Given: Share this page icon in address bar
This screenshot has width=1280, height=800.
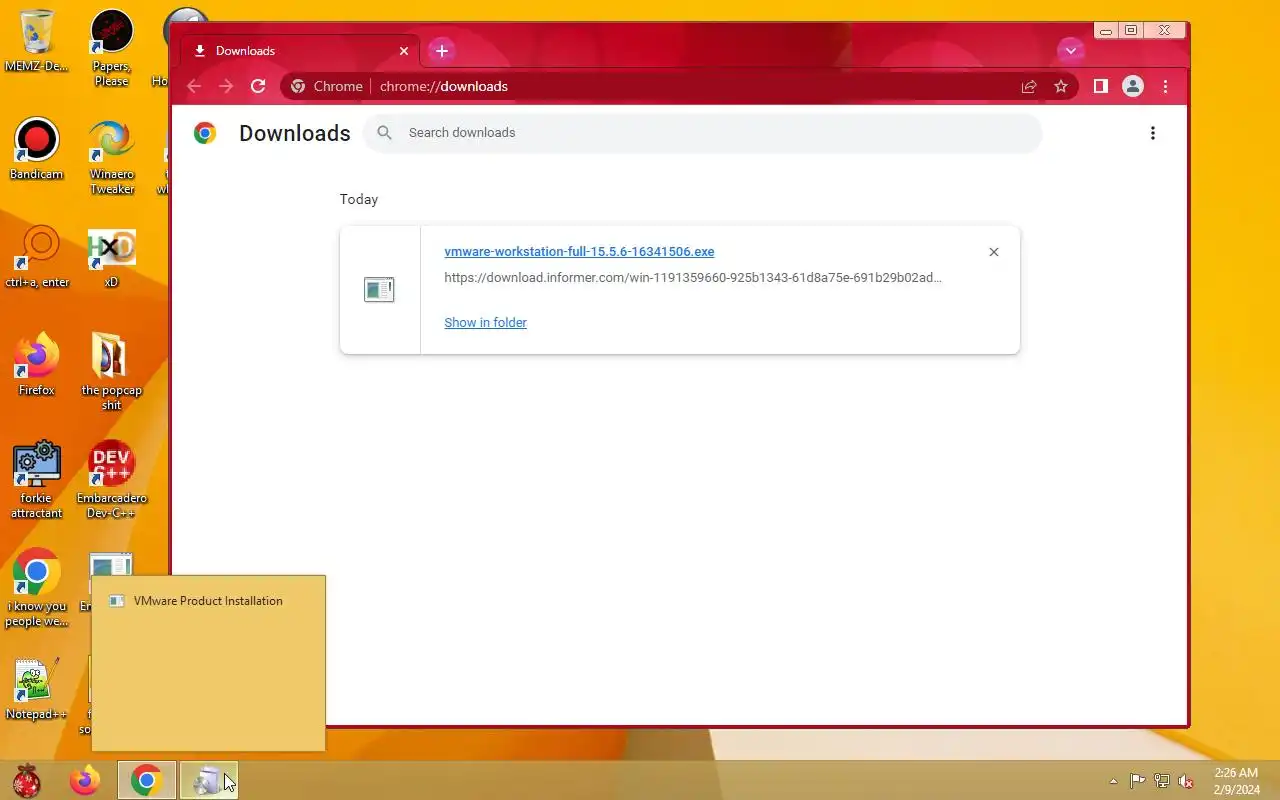Looking at the screenshot, I should pyautogui.click(x=1029, y=87).
